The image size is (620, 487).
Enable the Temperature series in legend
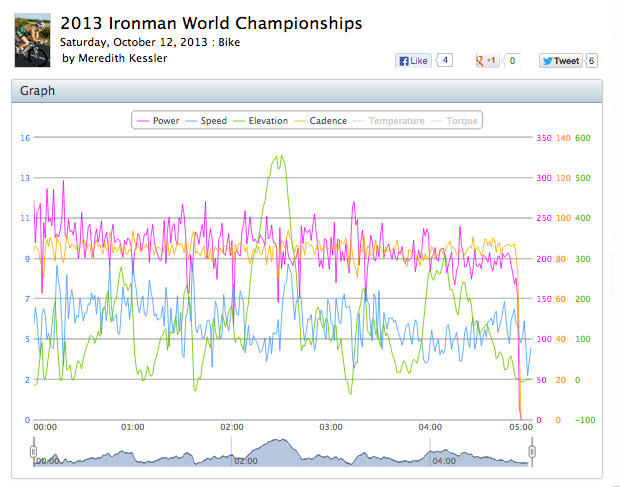394,121
